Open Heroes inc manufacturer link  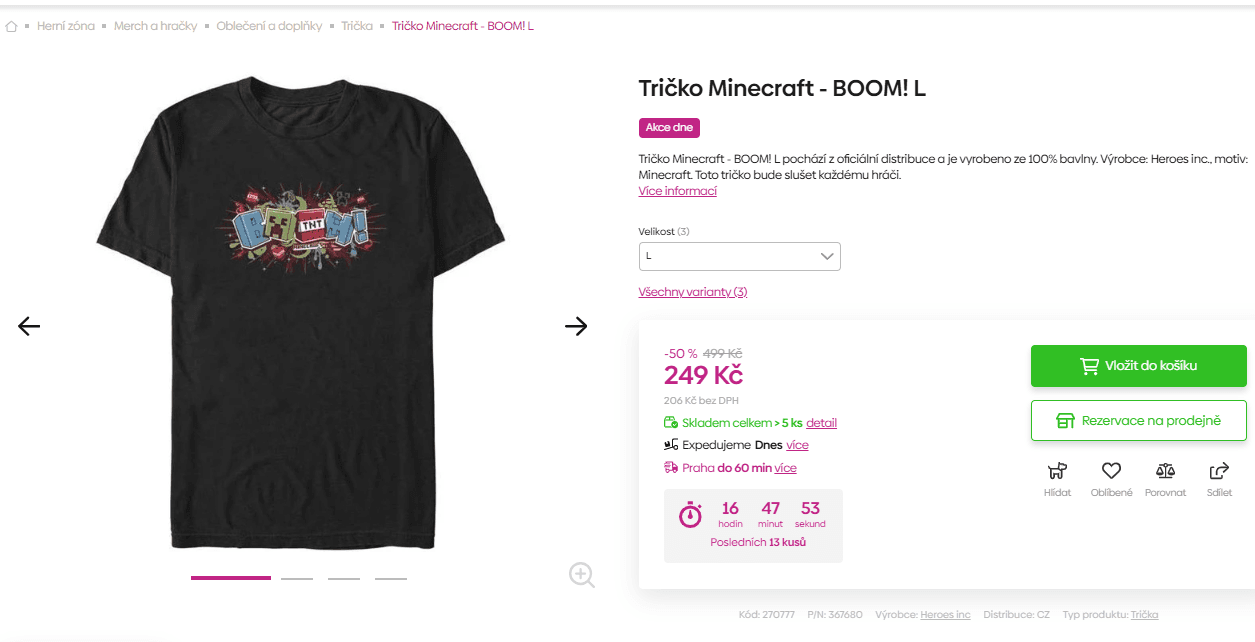945,615
